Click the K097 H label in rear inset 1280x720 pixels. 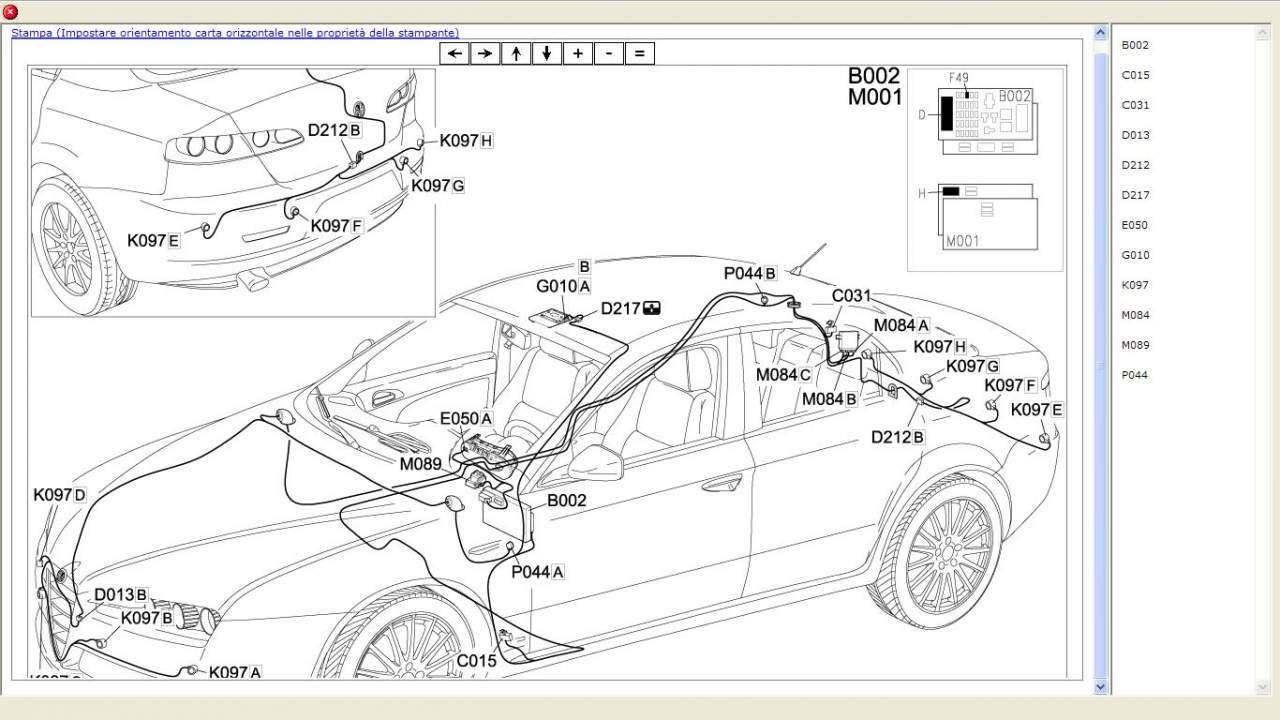tap(467, 141)
